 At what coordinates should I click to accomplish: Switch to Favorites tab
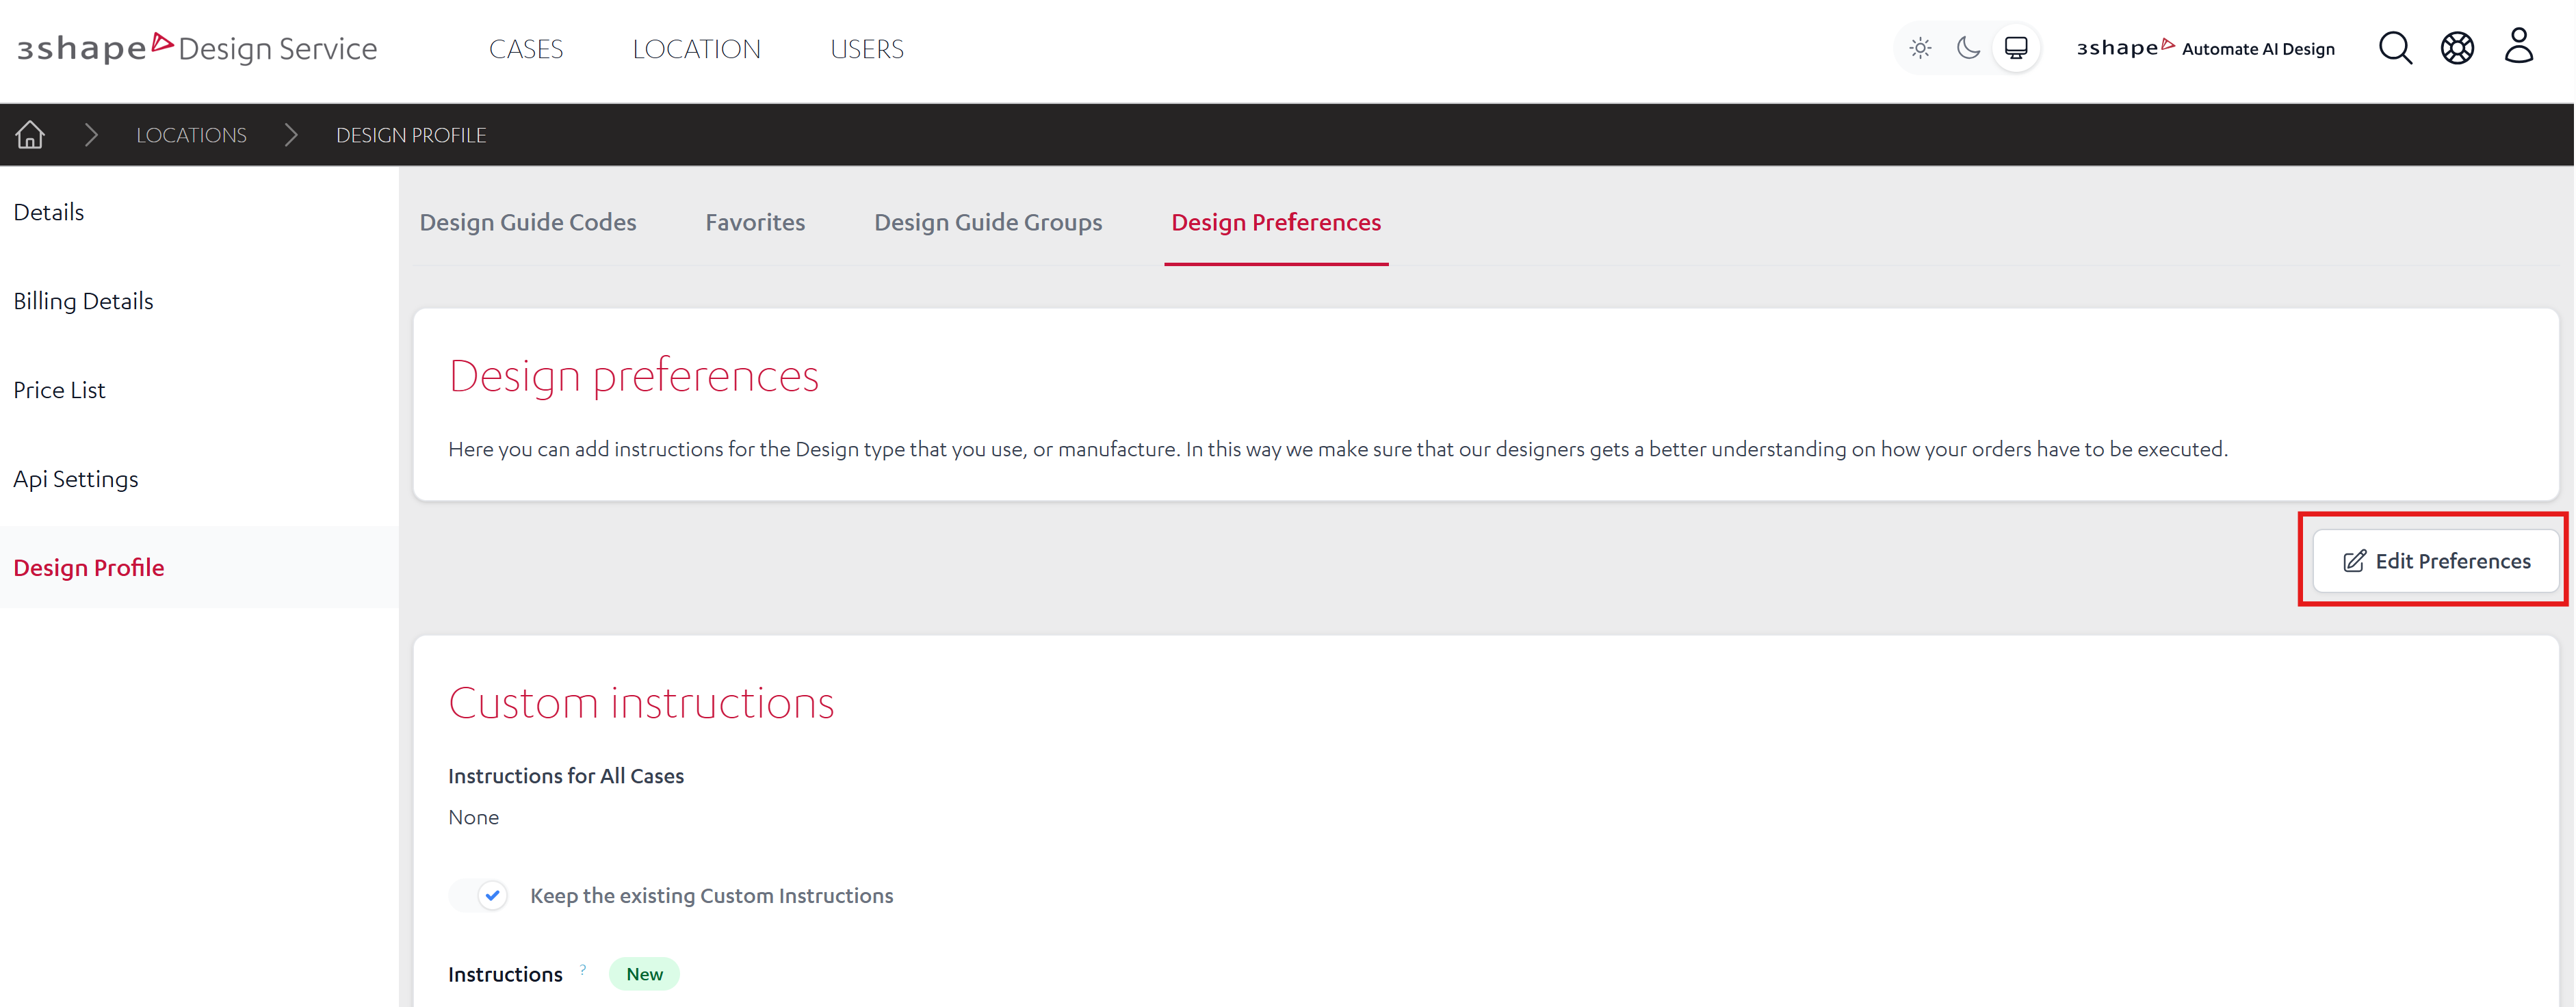coord(755,222)
